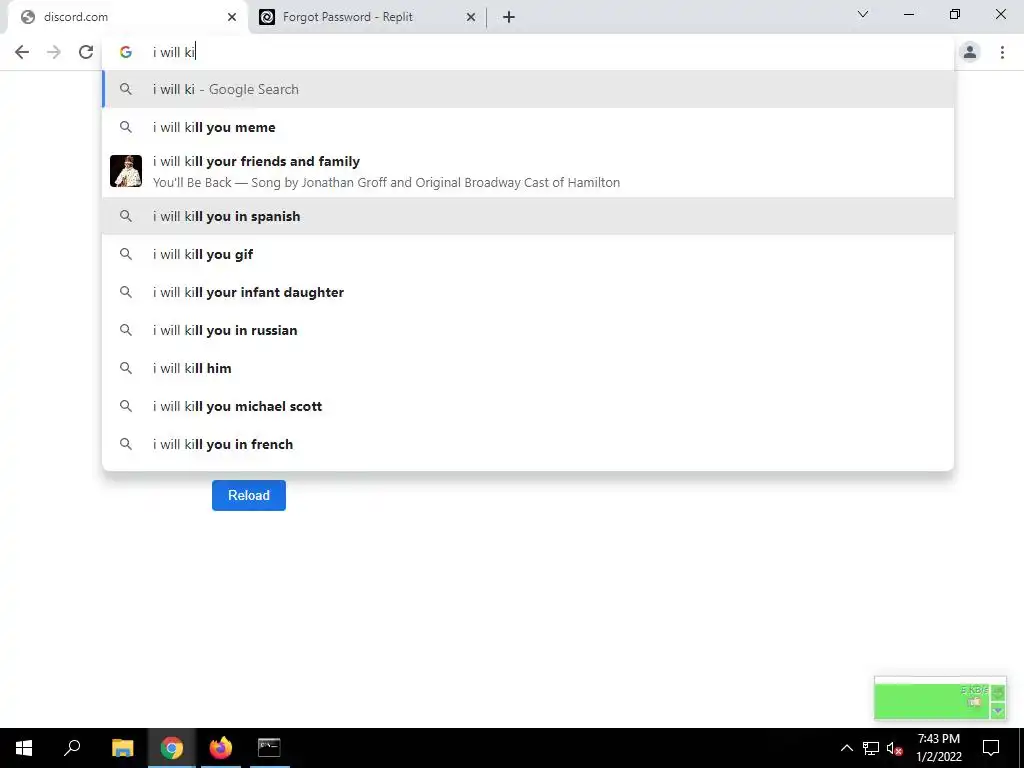Open File Explorer from the taskbar
This screenshot has width=1024, height=768.
coord(122,748)
